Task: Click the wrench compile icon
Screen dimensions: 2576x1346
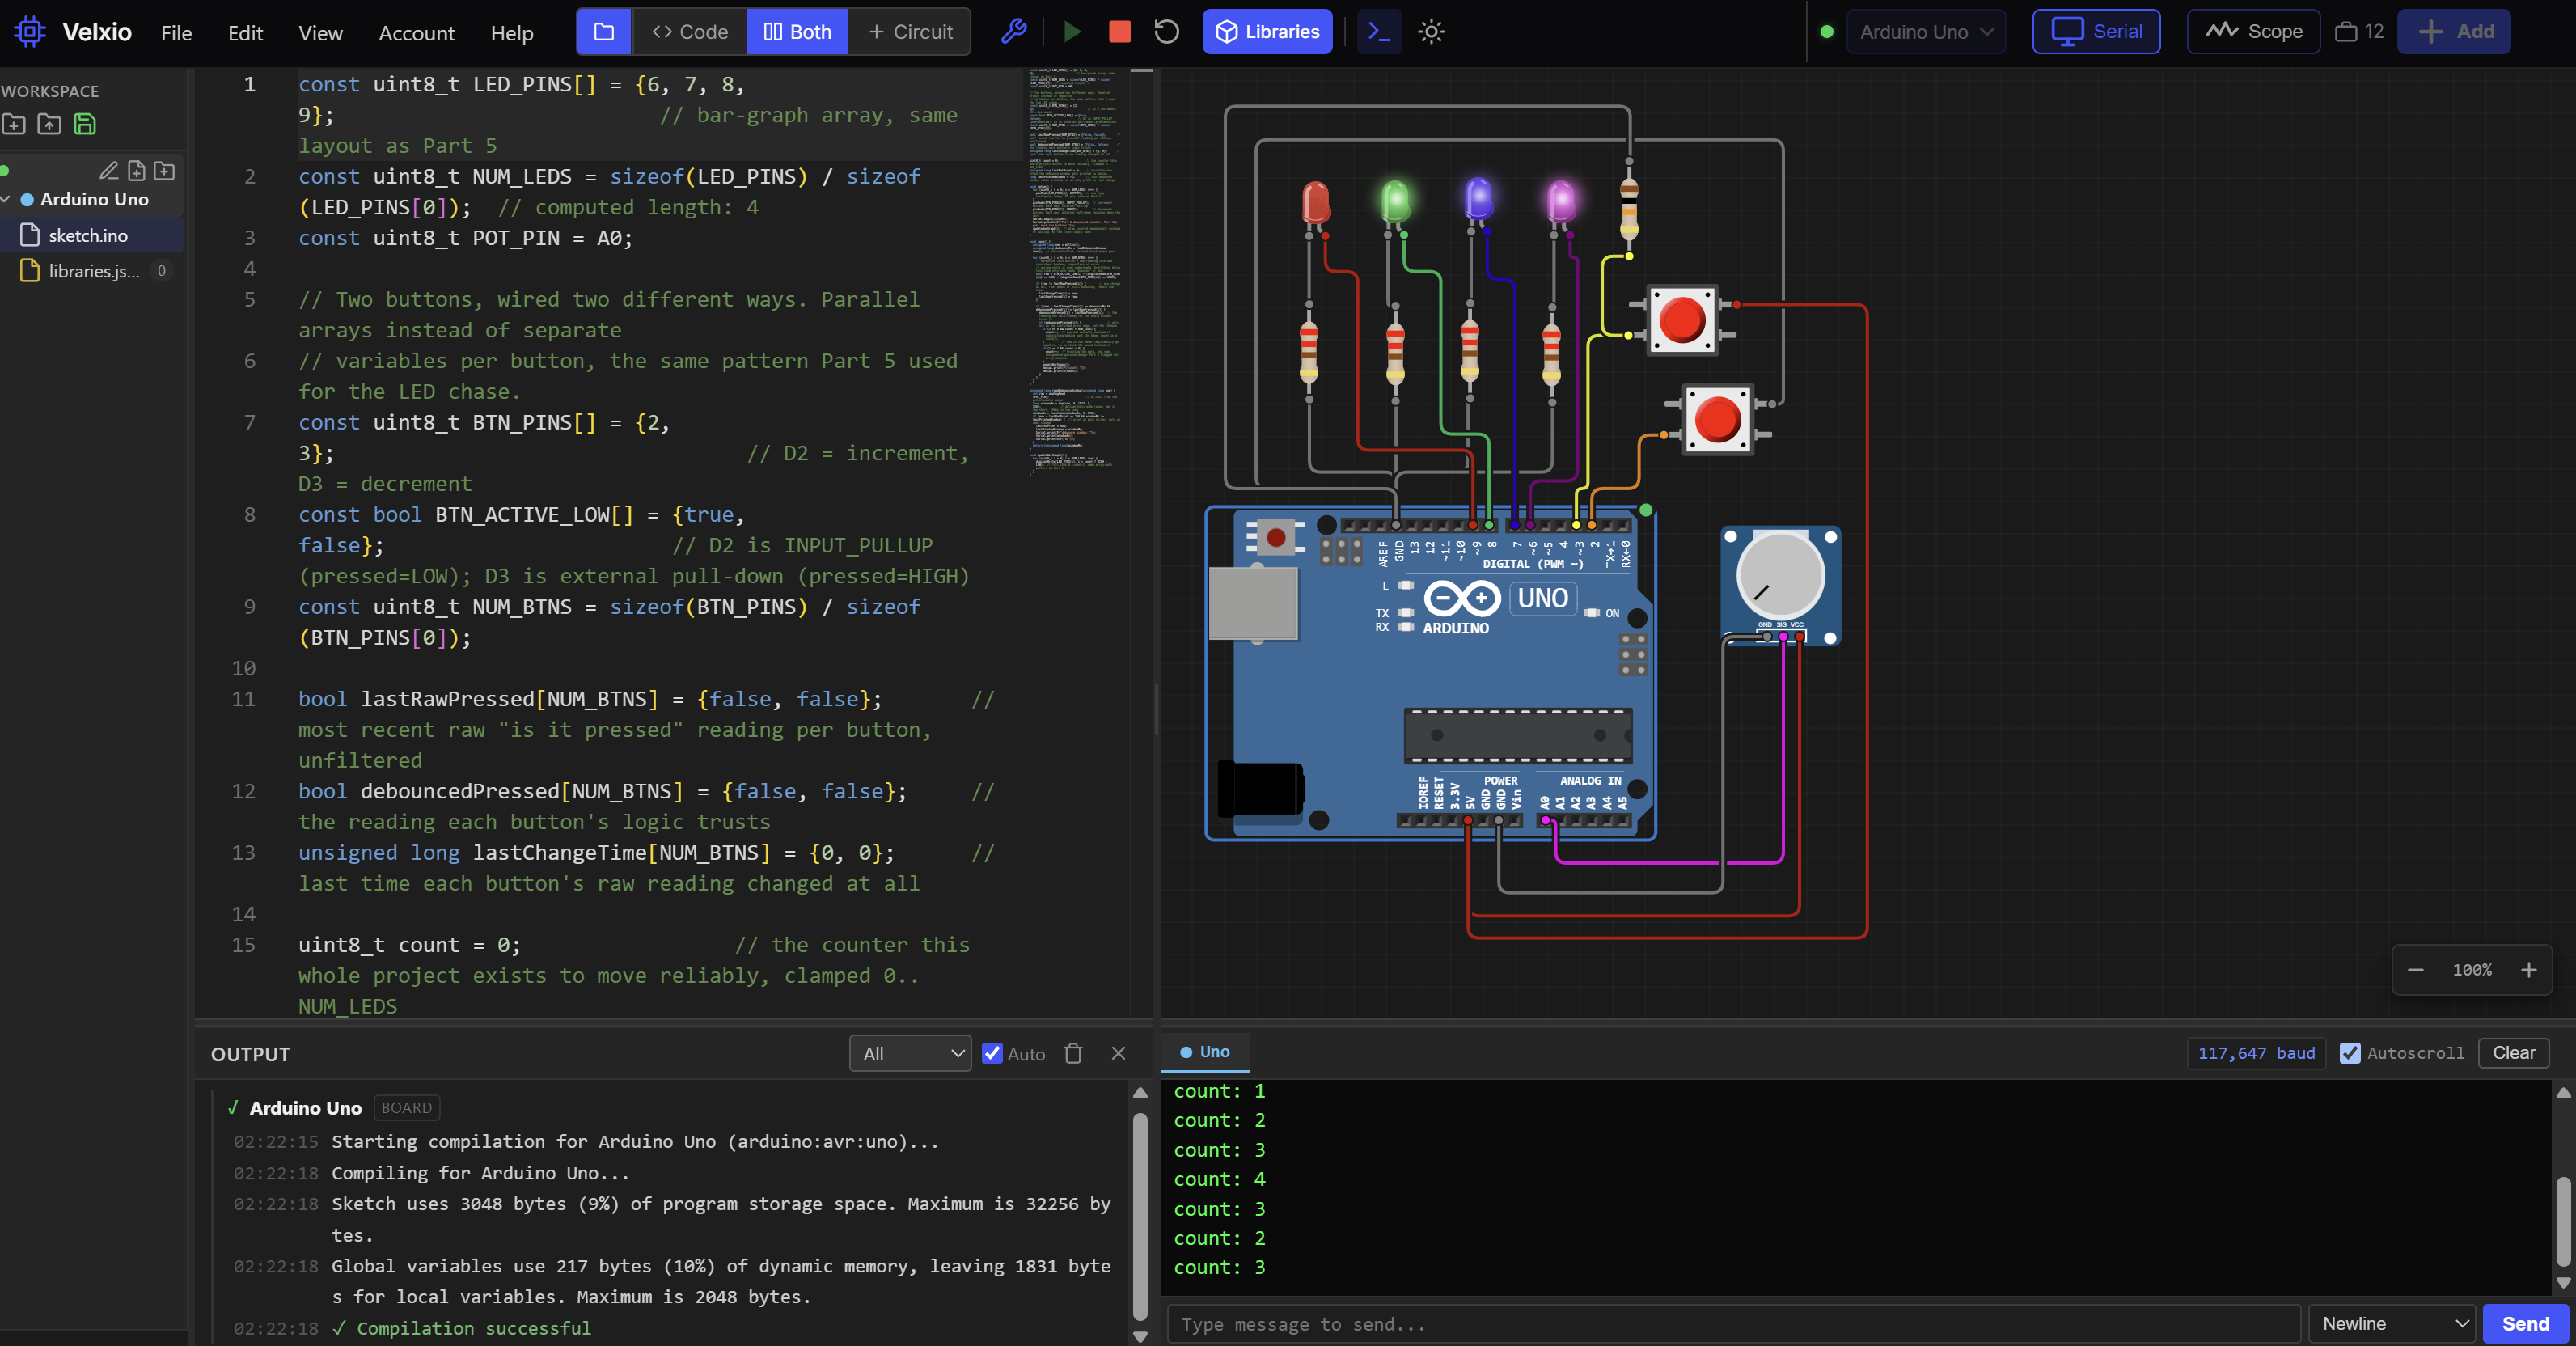Action: pos(1013,32)
